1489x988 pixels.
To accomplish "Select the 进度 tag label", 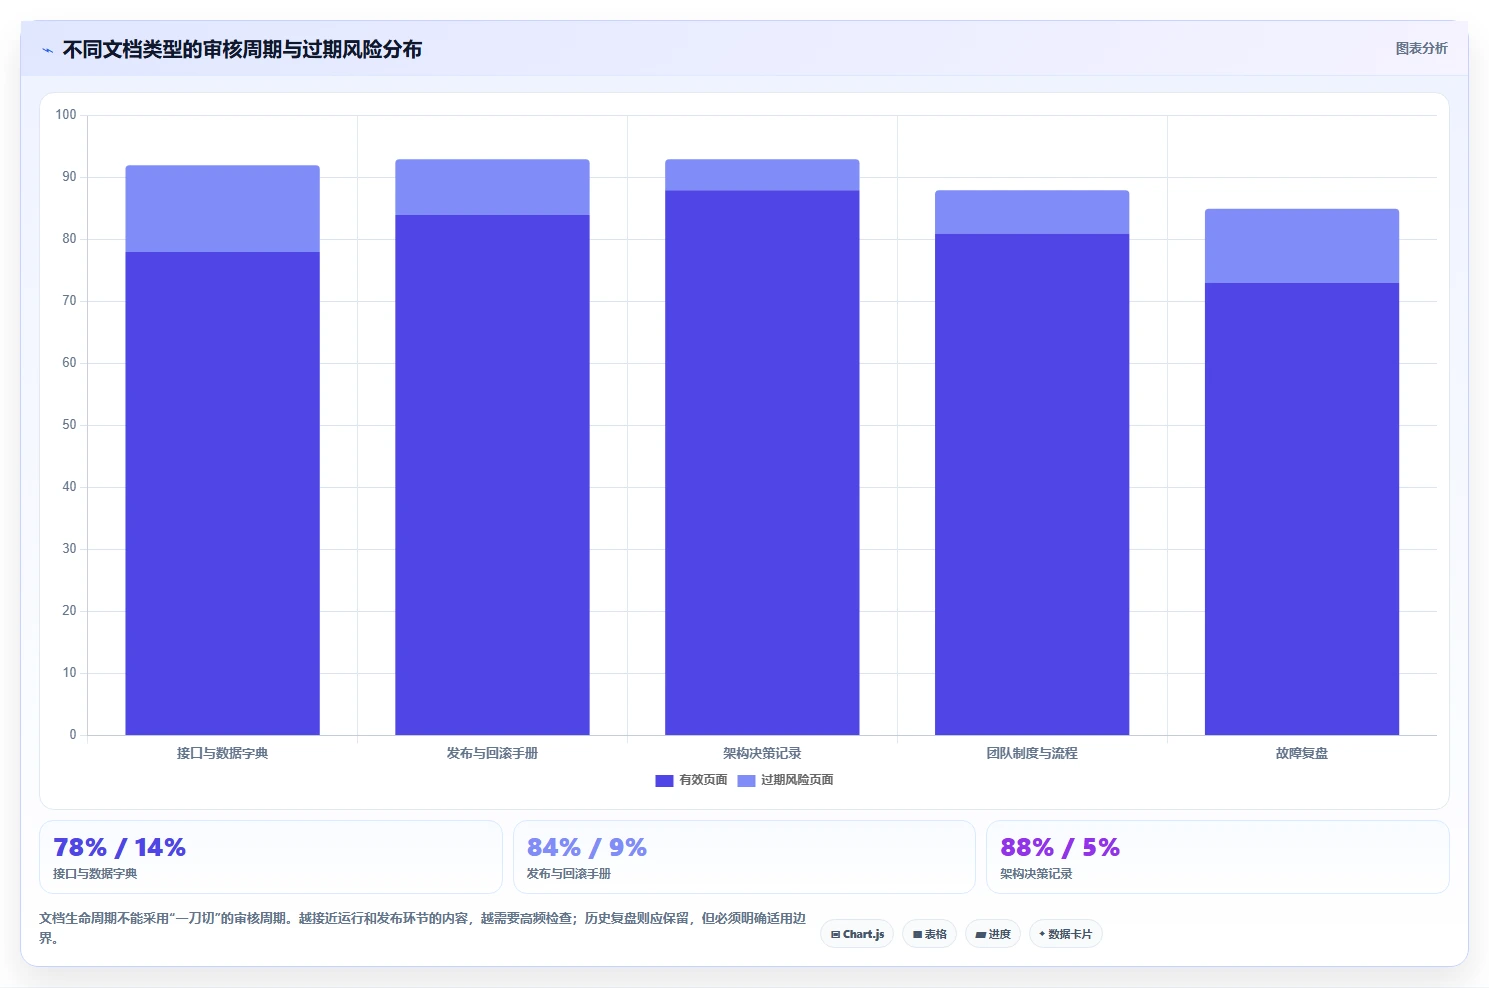I will (999, 934).
